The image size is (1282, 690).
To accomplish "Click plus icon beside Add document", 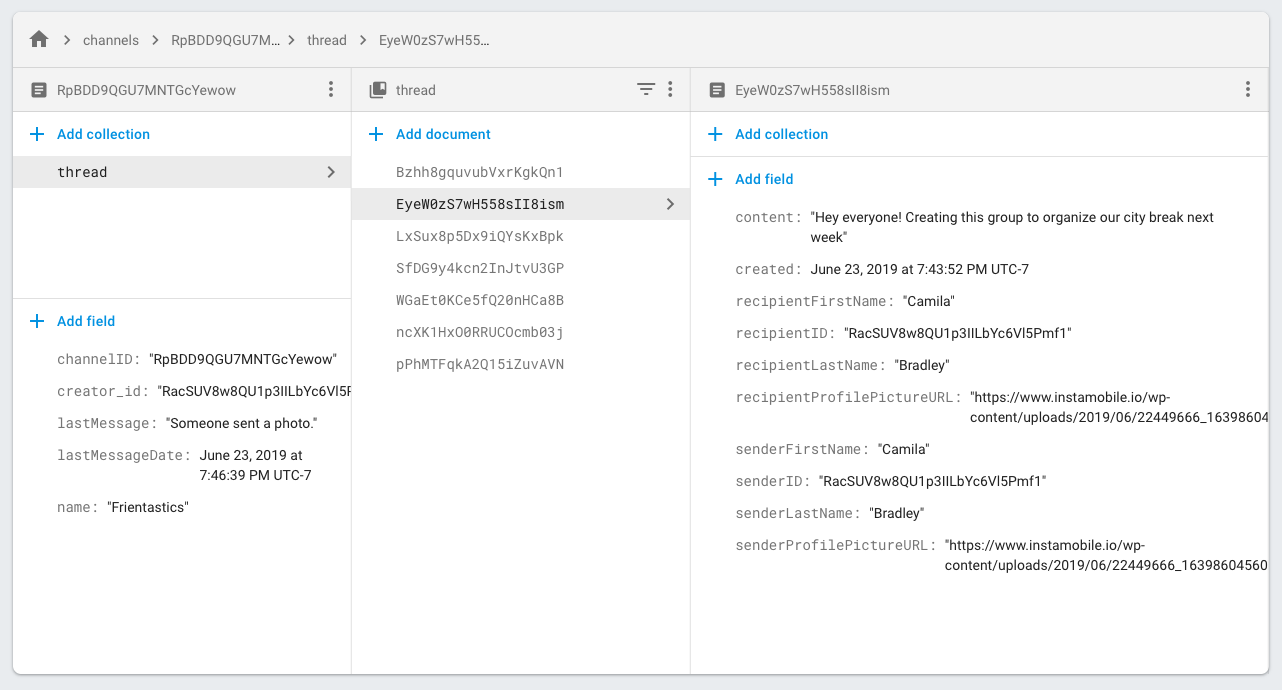I will click(x=376, y=134).
